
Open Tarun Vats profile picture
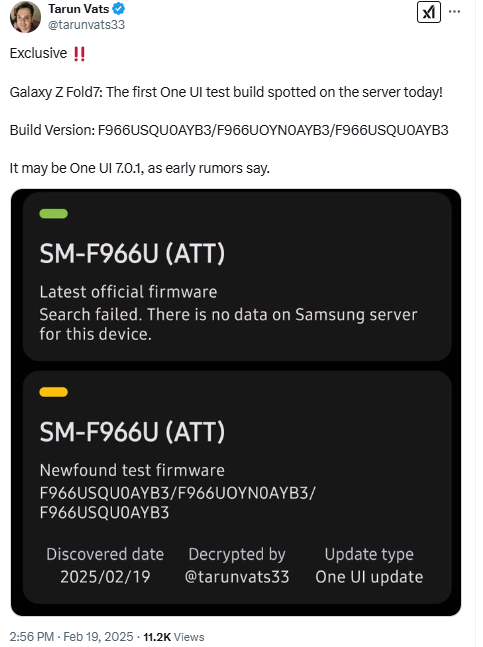pos(25,17)
